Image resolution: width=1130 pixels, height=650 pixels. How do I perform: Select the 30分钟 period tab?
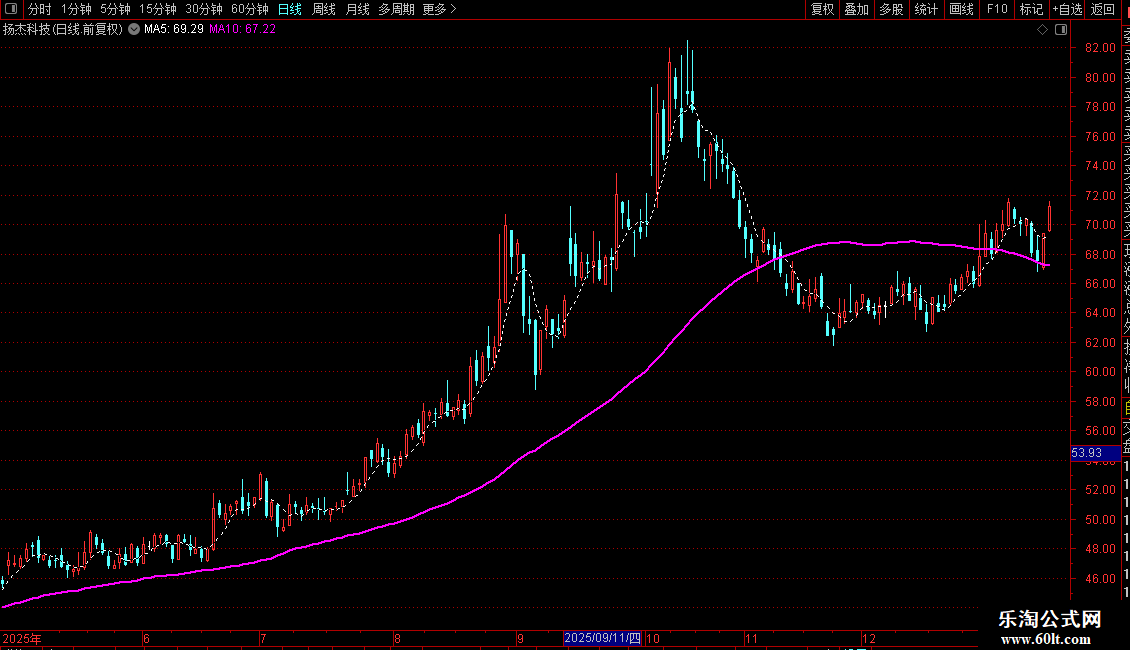[x=204, y=9]
